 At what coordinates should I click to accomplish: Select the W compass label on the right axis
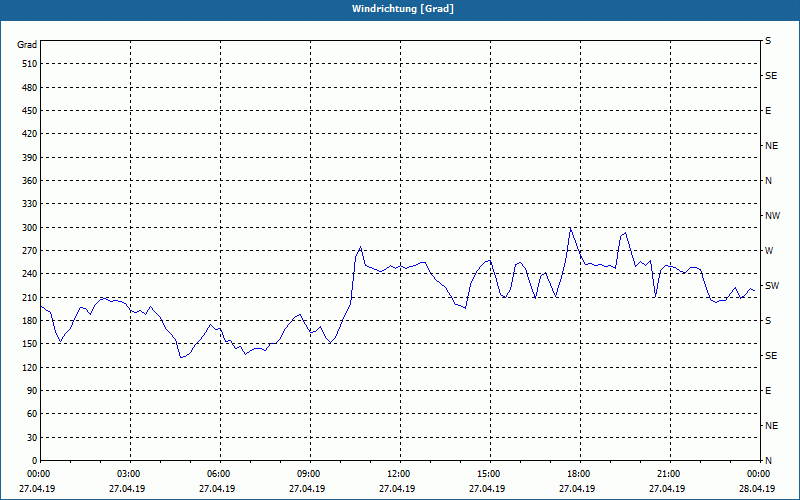(x=769, y=251)
